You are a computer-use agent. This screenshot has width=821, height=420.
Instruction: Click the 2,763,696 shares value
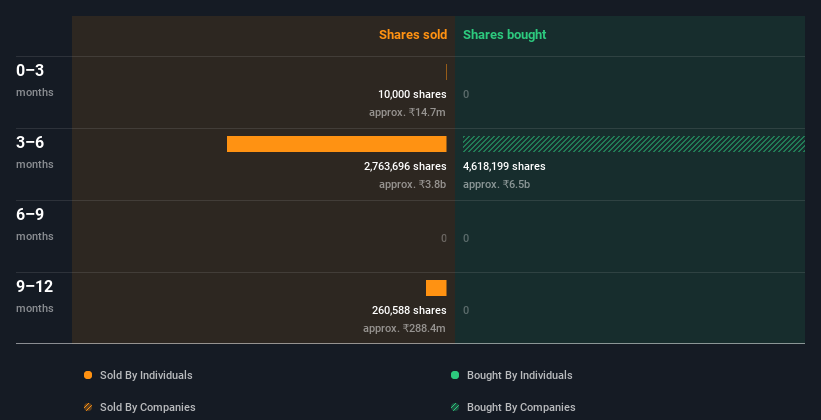(405, 166)
